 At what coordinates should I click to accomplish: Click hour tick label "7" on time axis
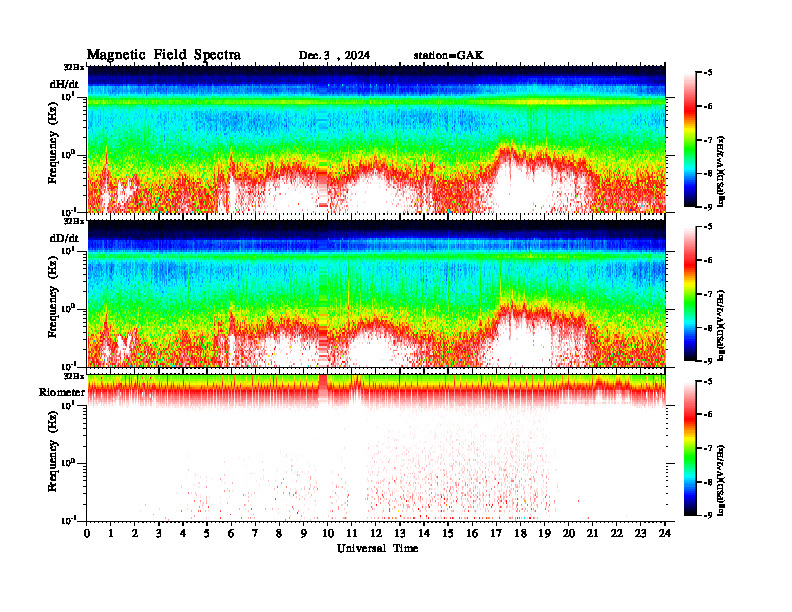[x=255, y=534]
